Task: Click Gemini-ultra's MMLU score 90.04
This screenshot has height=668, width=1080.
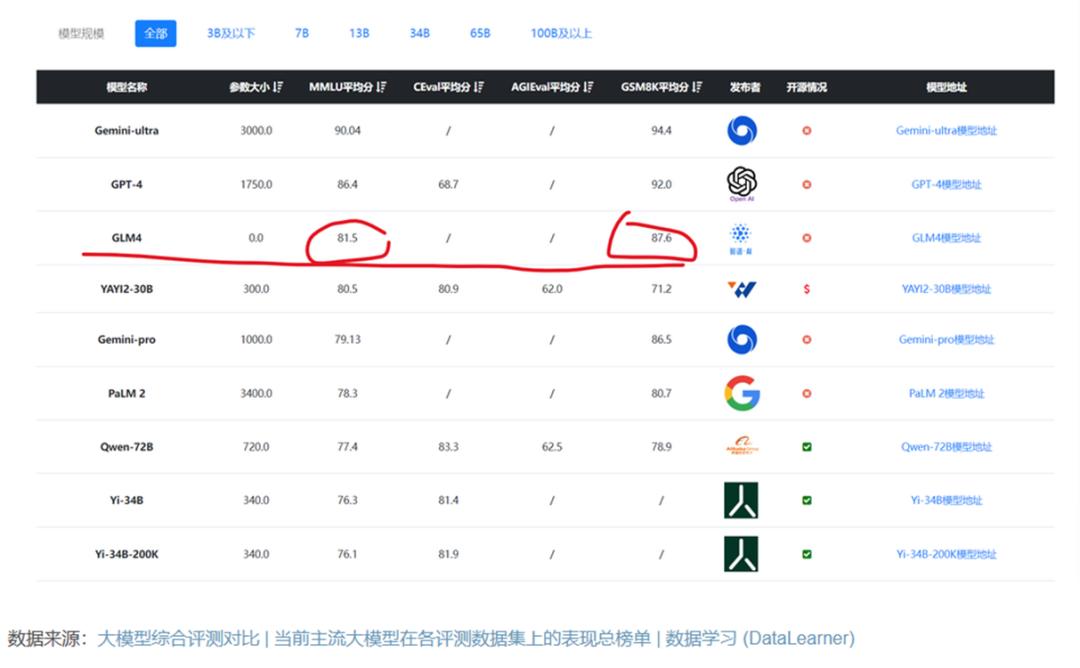Action: tap(347, 130)
